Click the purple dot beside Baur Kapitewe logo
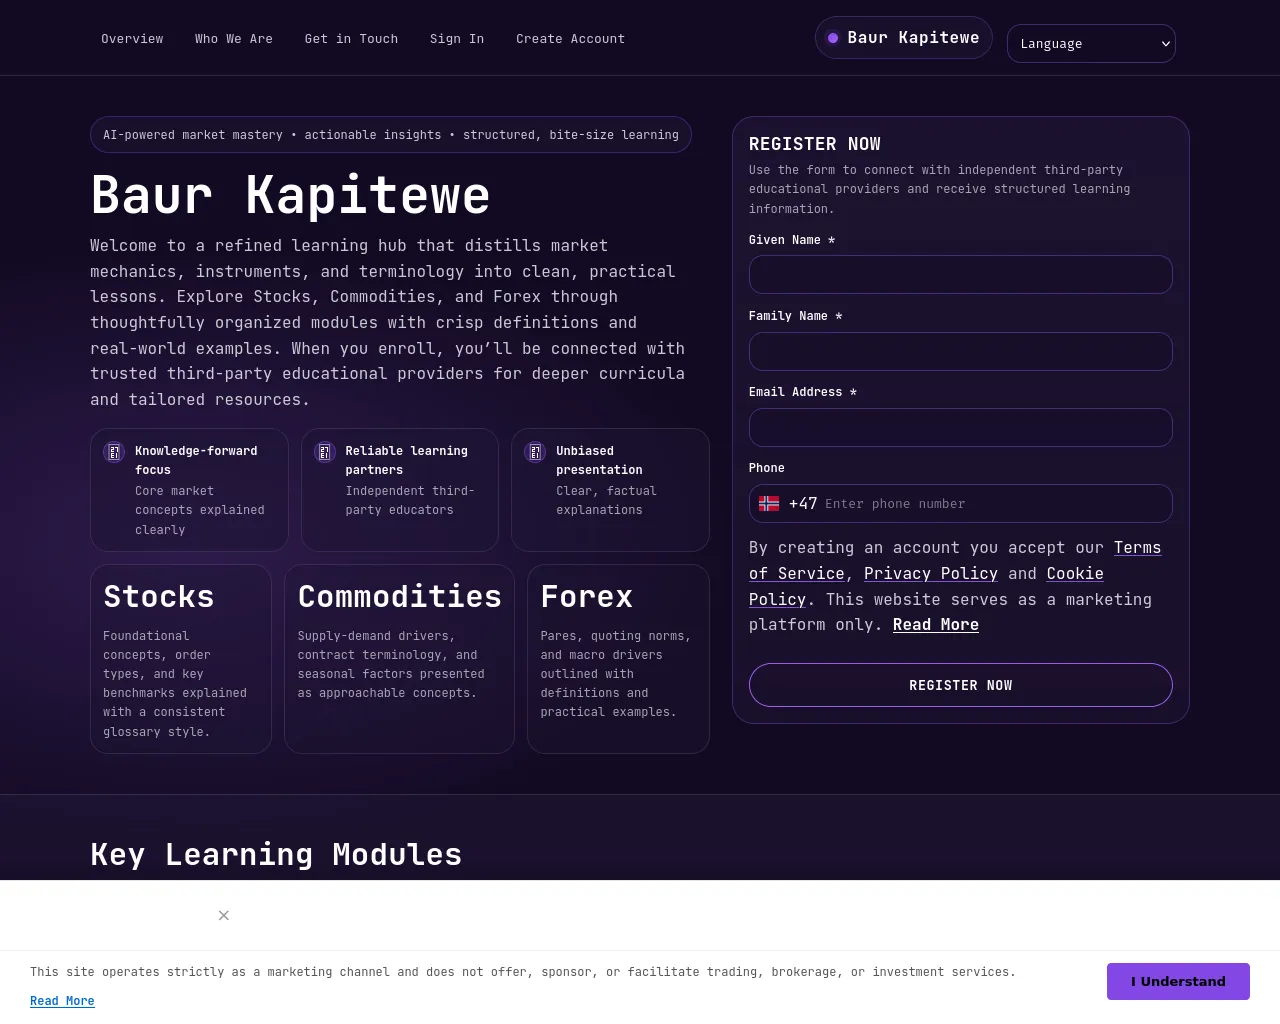This screenshot has height=1024, width=1280. click(833, 38)
